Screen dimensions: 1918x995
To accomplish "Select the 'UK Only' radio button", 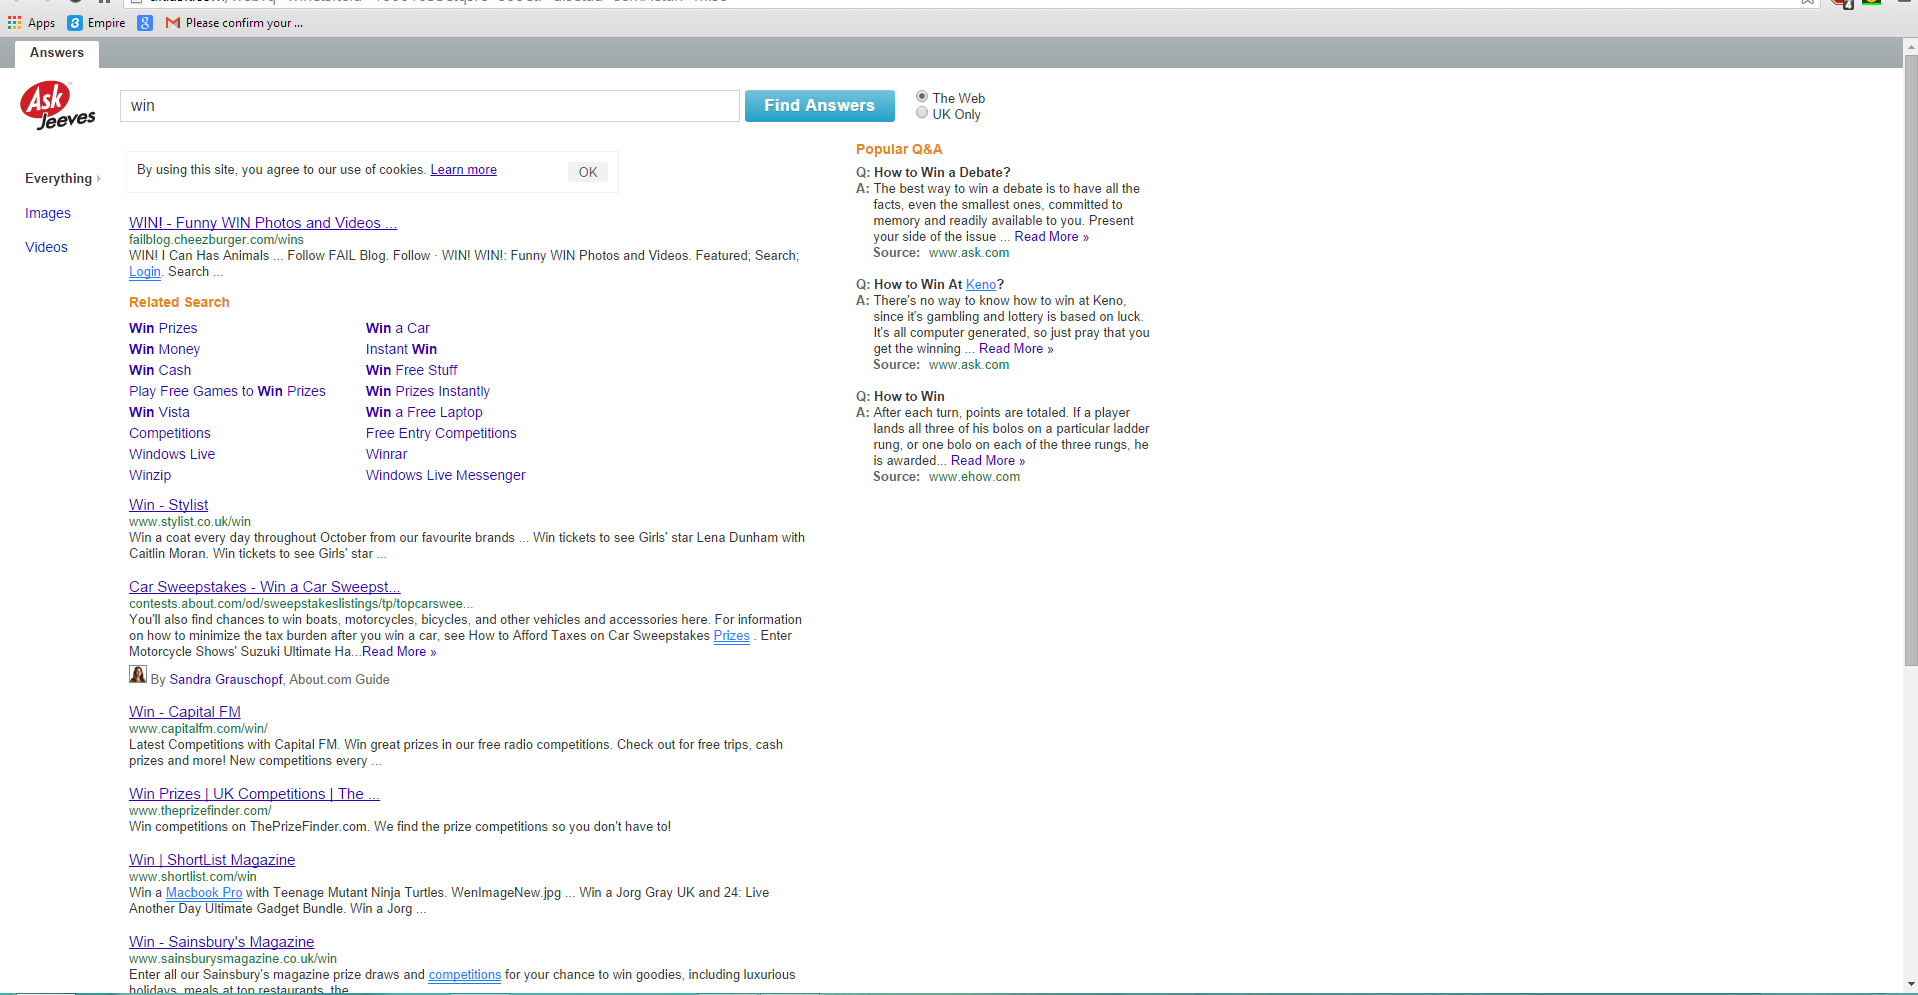I will [x=922, y=113].
